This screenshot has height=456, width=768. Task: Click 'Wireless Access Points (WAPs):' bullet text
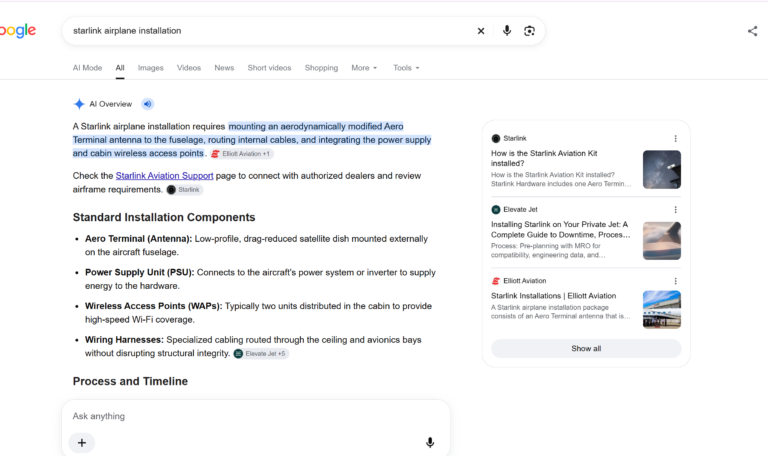tap(154, 306)
